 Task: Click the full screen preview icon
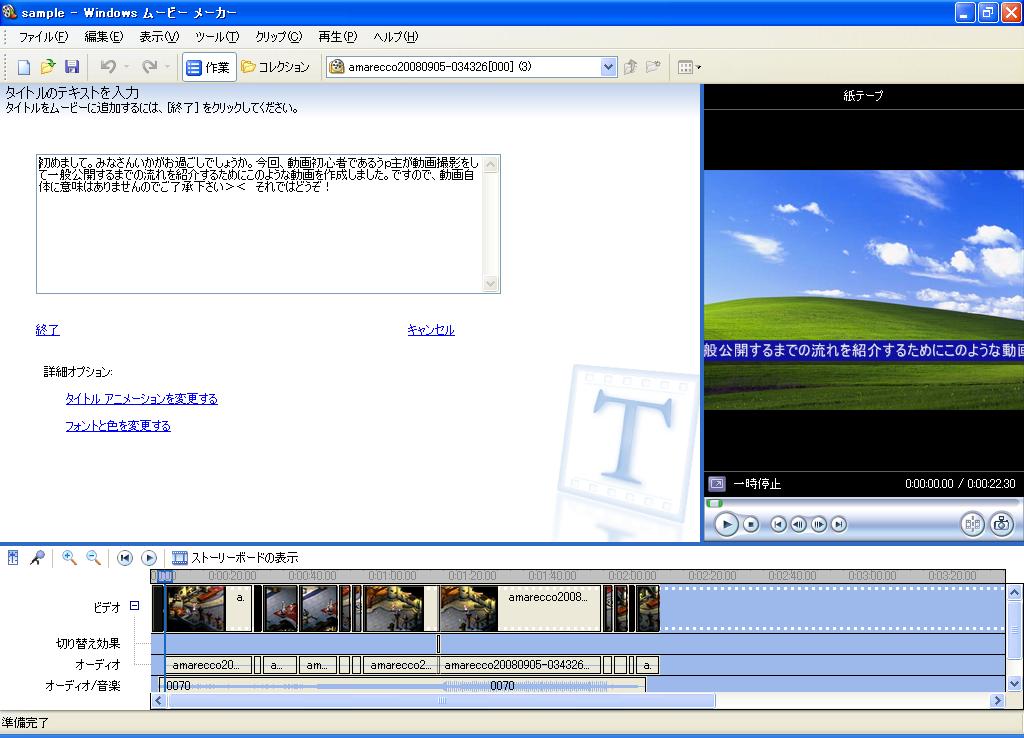pyautogui.click(x=716, y=484)
